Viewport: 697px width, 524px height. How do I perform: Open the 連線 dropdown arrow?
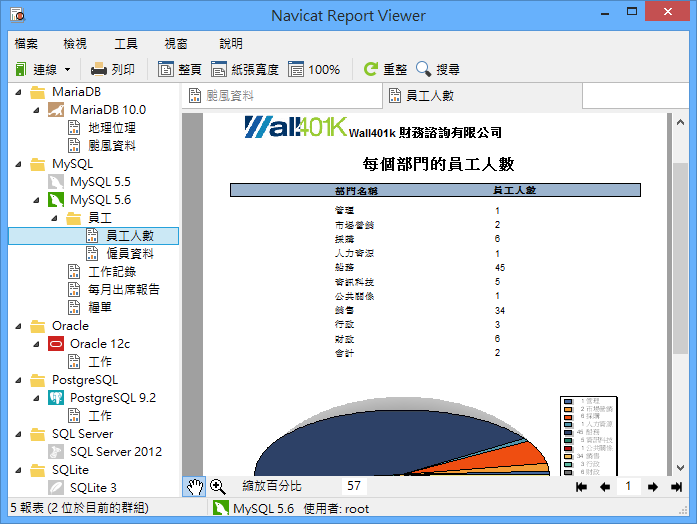coord(68,70)
